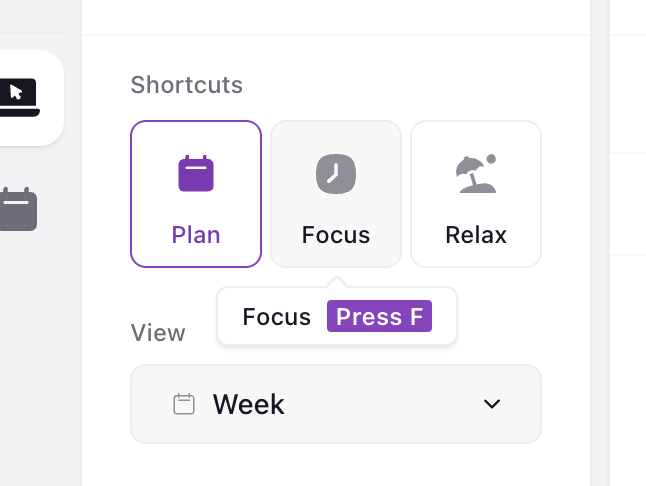Viewport: 646px width, 486px height.
Task: Click the View section heading
Action: 158,332
